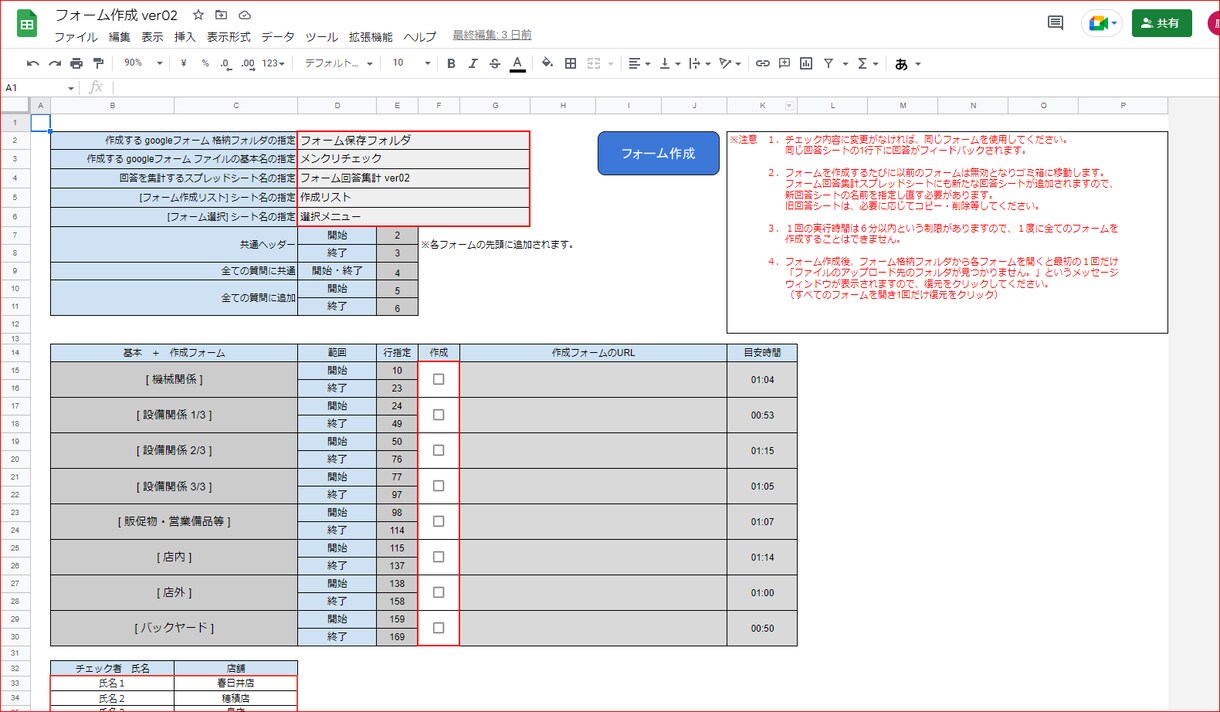Redo the last action
Screen dimensions: 1220x712
pos(55,63)
